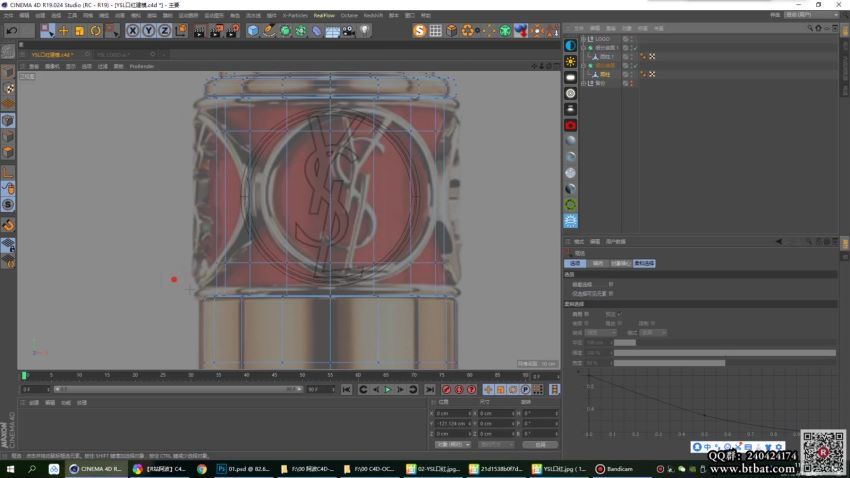Viewport: 850px width, 478px height.
Task: Add a Cube primitive object
Action: pos(253,31)
